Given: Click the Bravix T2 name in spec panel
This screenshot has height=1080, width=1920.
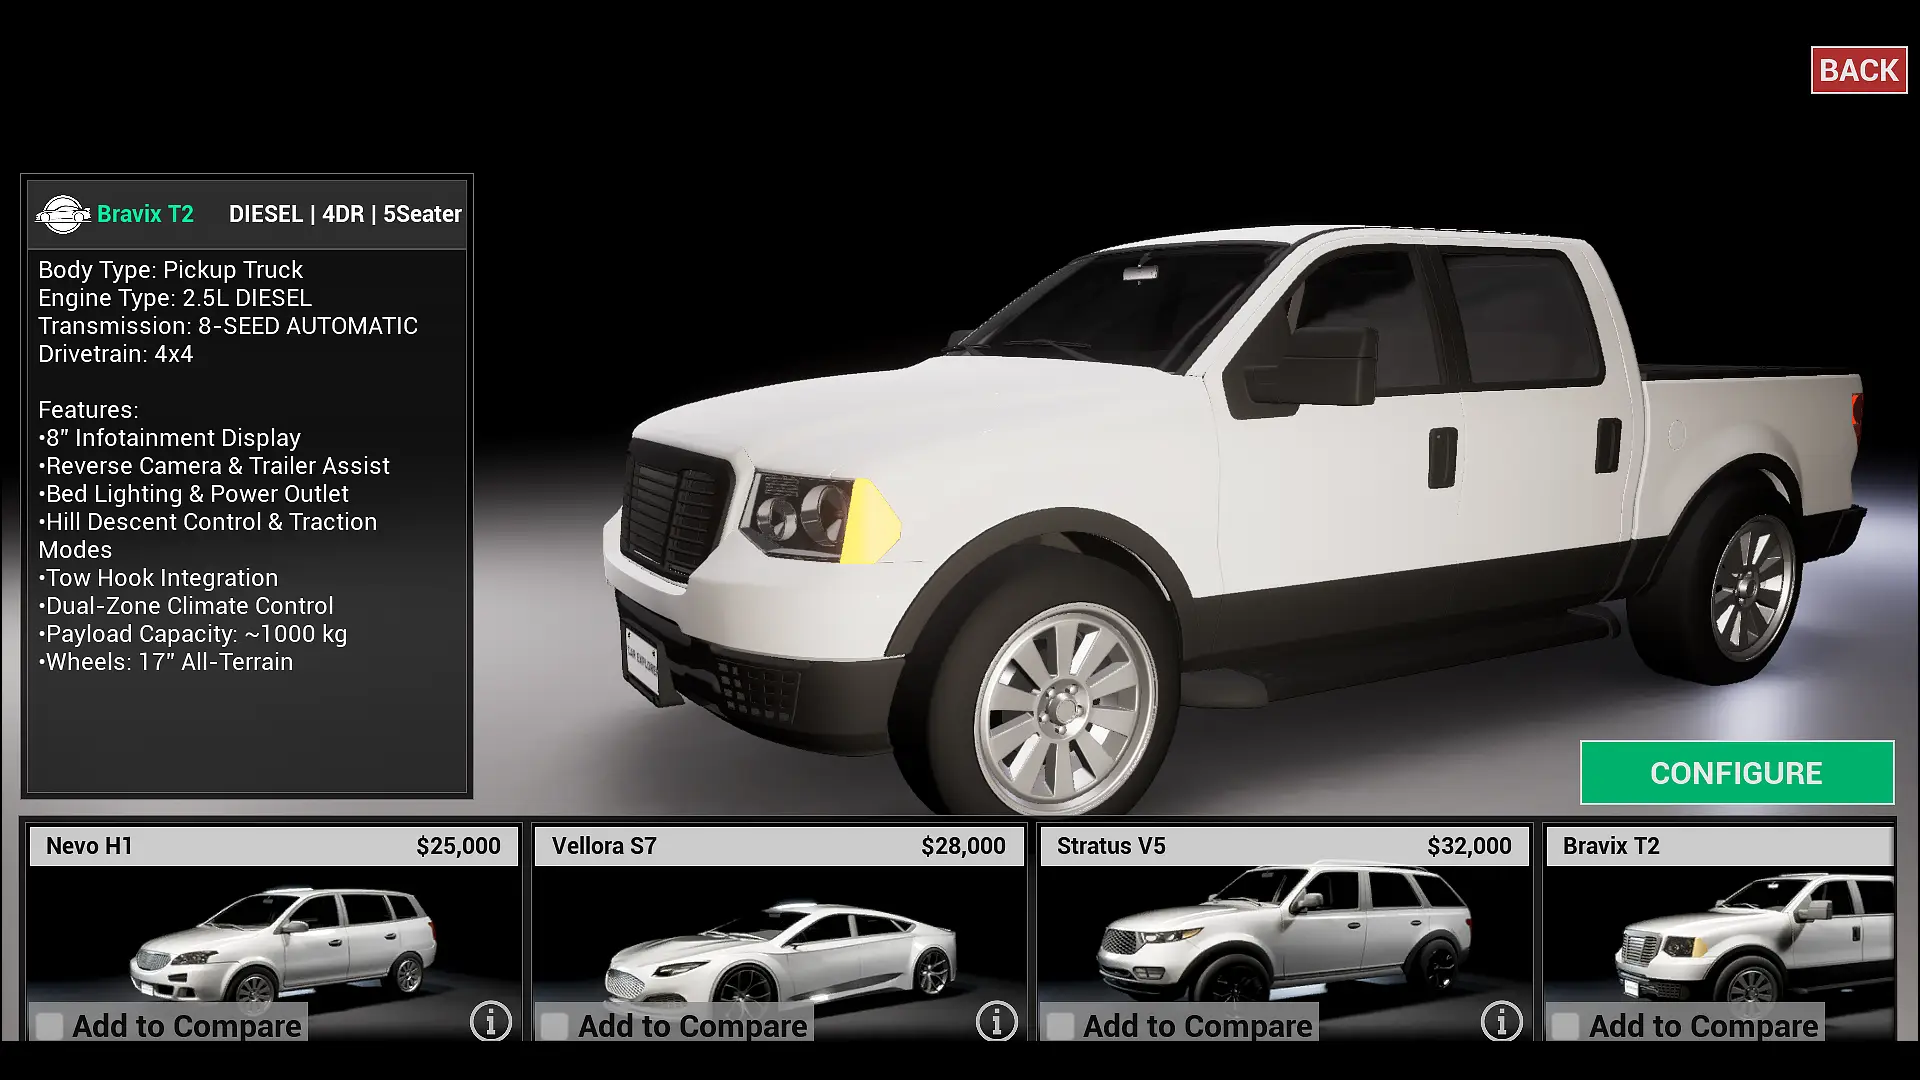Looking at the screenshot, I should pyautogui.click(x=145, y=214).
